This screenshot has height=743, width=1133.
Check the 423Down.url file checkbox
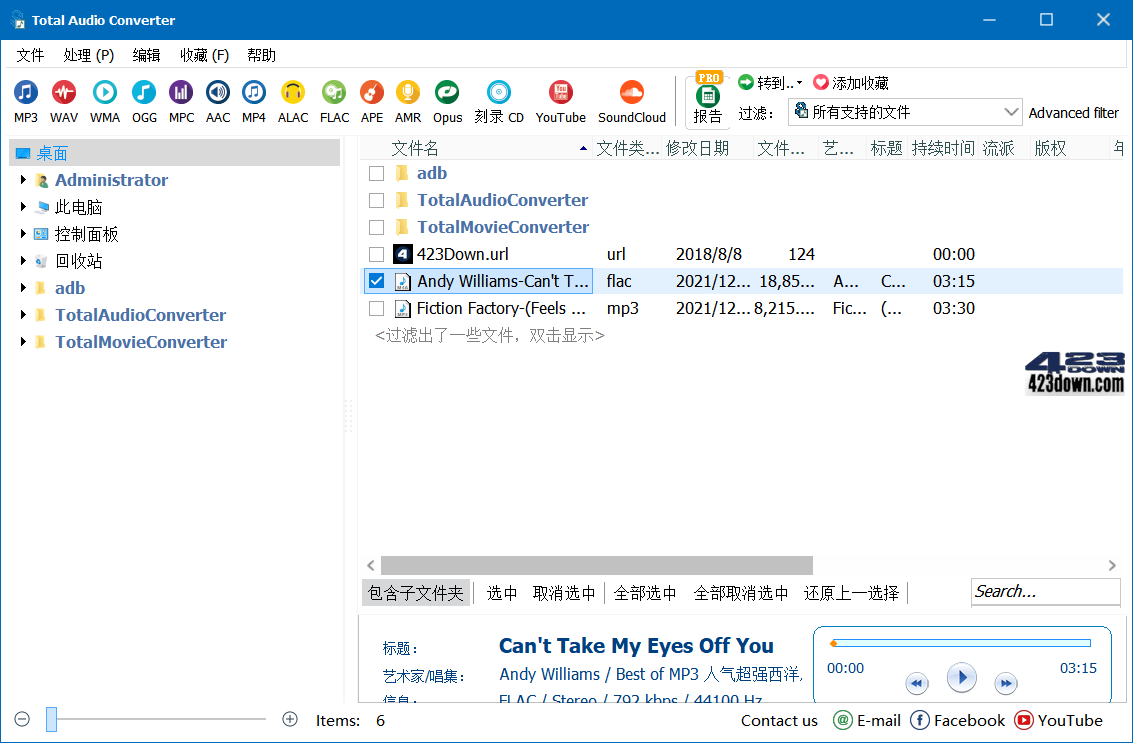(x=377, y=254)
